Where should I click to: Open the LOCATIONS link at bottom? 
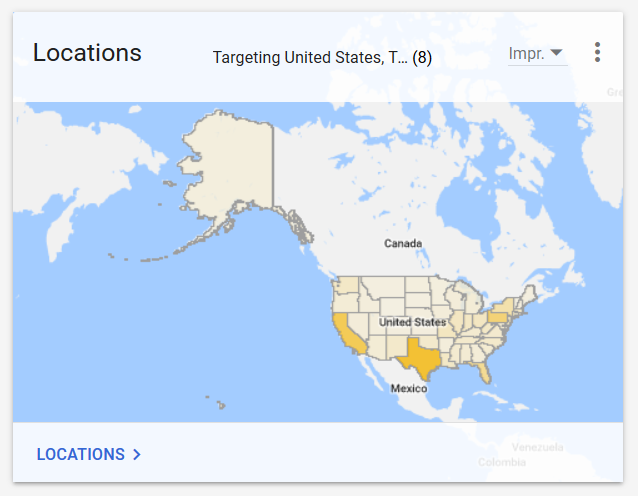pyautogui.click(x=89, y=454)
